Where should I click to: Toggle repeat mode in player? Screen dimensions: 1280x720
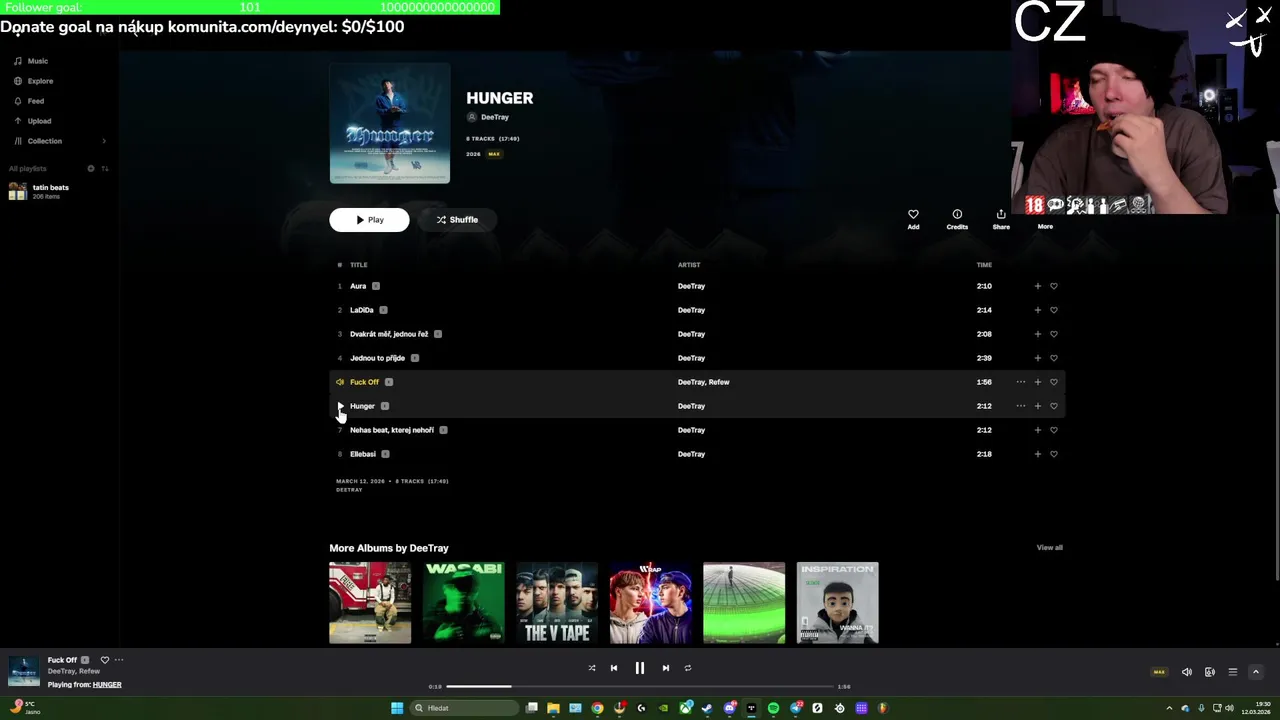coord(688,668)
